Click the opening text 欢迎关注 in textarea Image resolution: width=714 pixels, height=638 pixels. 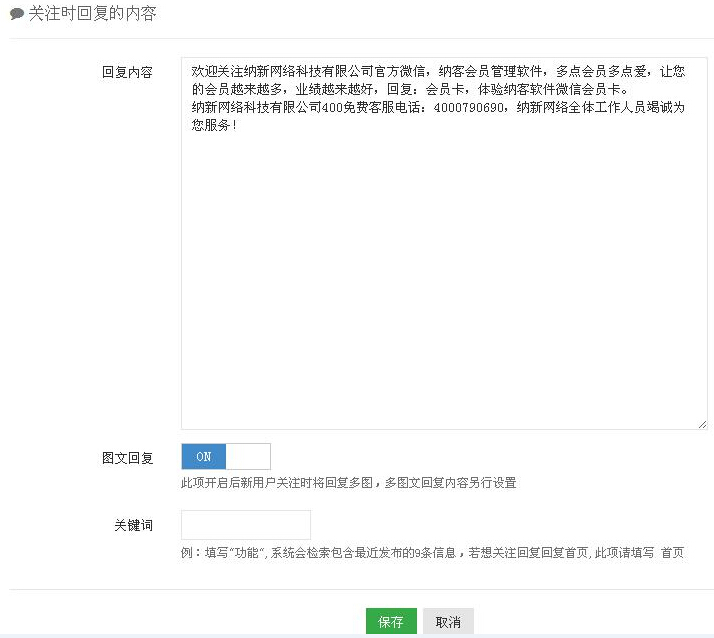[x=216, y=72]
